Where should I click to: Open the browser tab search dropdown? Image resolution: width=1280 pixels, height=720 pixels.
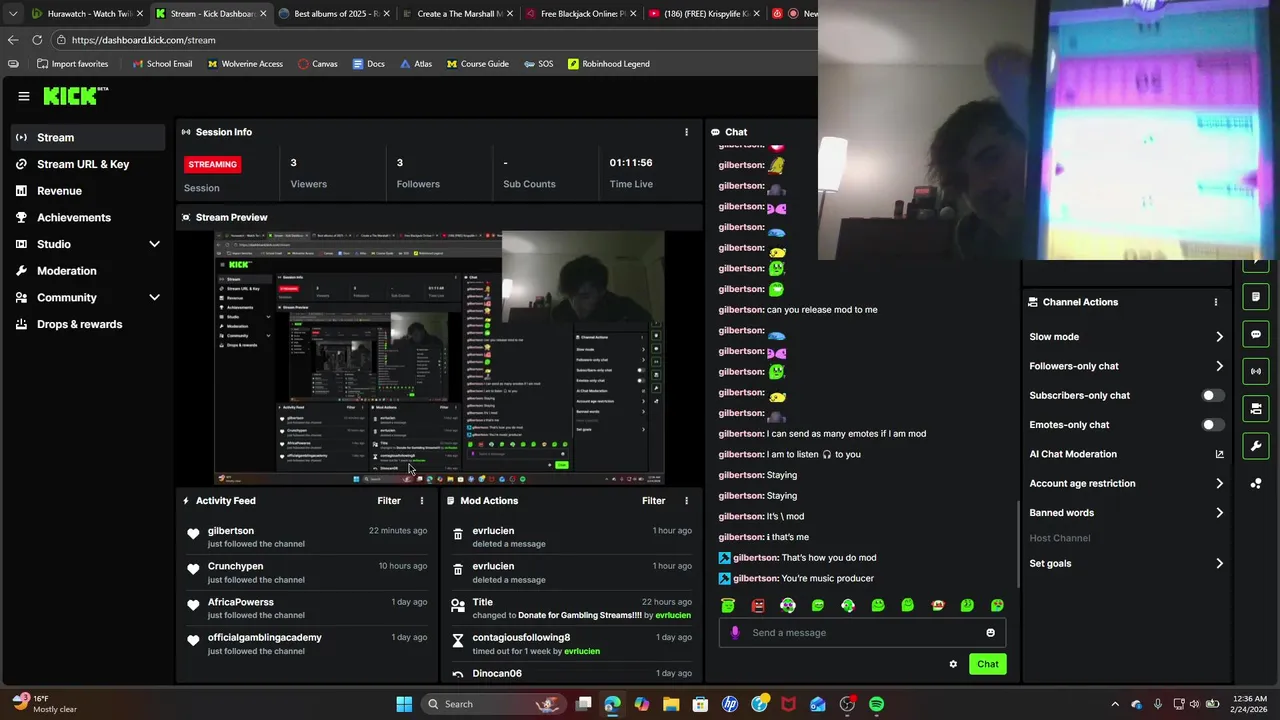[x=13, y=14]
